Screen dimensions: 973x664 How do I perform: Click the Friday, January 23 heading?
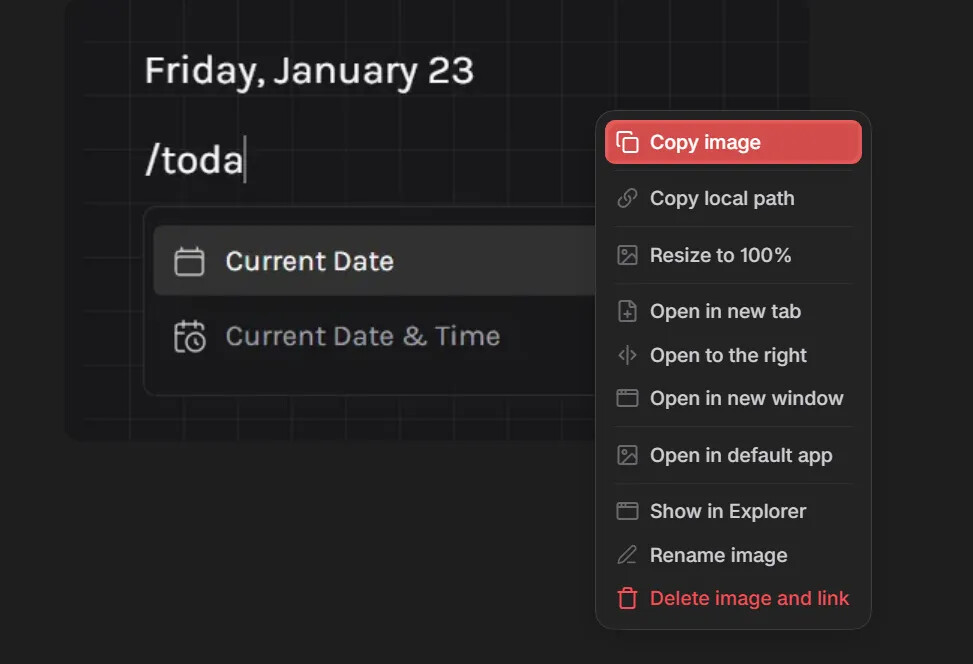point(309,71)
